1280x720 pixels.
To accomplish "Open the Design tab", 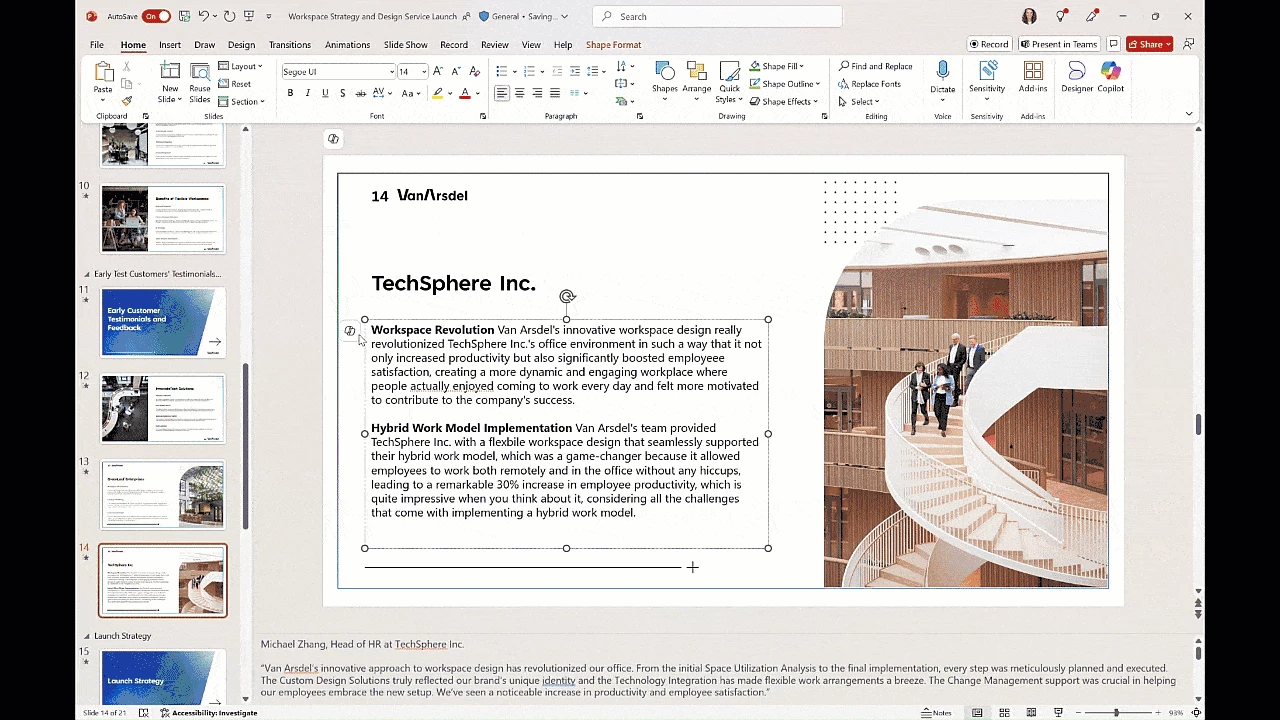I will point(241,45).
